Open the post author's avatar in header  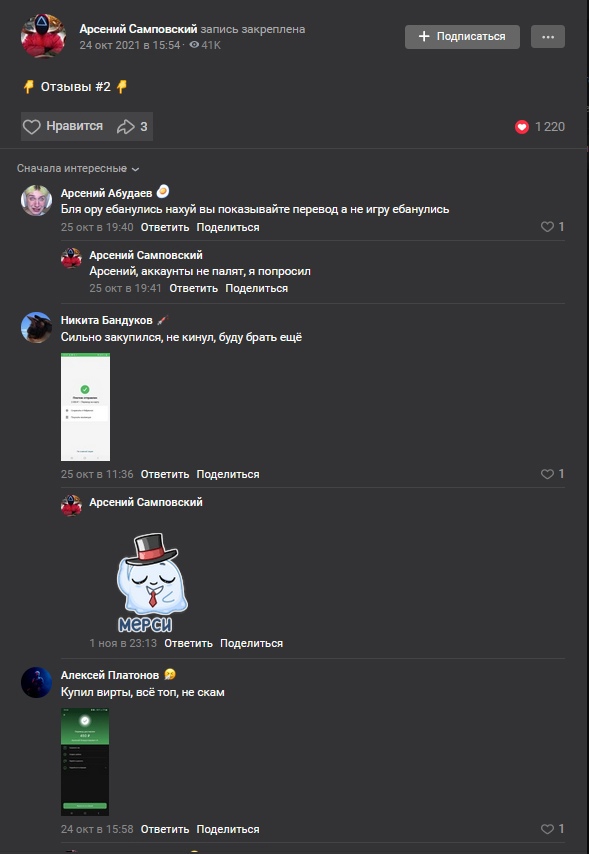pos(43,36)
